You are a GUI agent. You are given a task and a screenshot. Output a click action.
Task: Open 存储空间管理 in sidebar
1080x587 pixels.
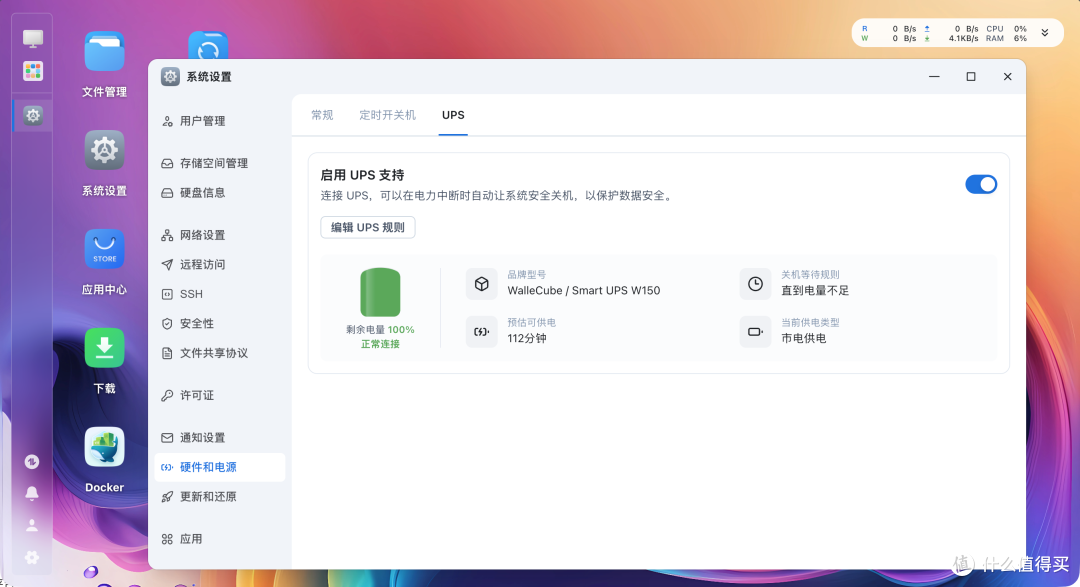[220, 163]
